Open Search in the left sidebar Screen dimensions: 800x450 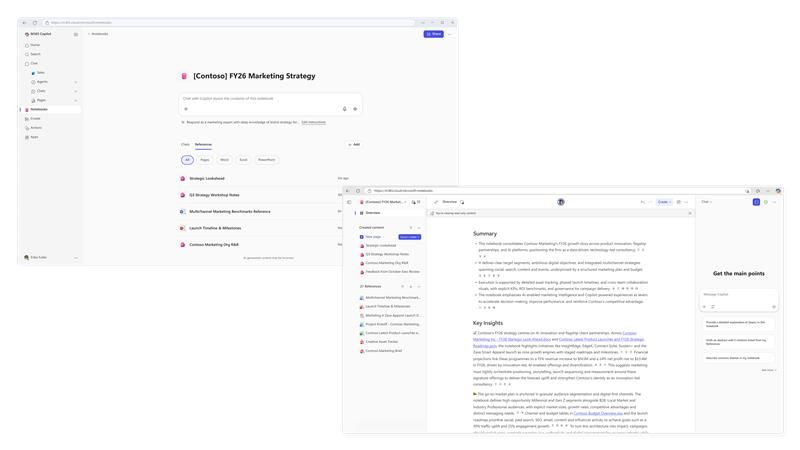33,54
